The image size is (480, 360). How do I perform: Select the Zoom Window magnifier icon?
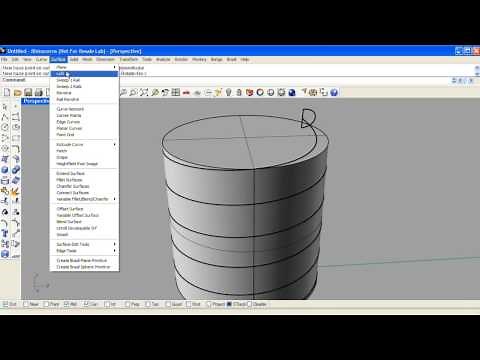coord(133,92)
